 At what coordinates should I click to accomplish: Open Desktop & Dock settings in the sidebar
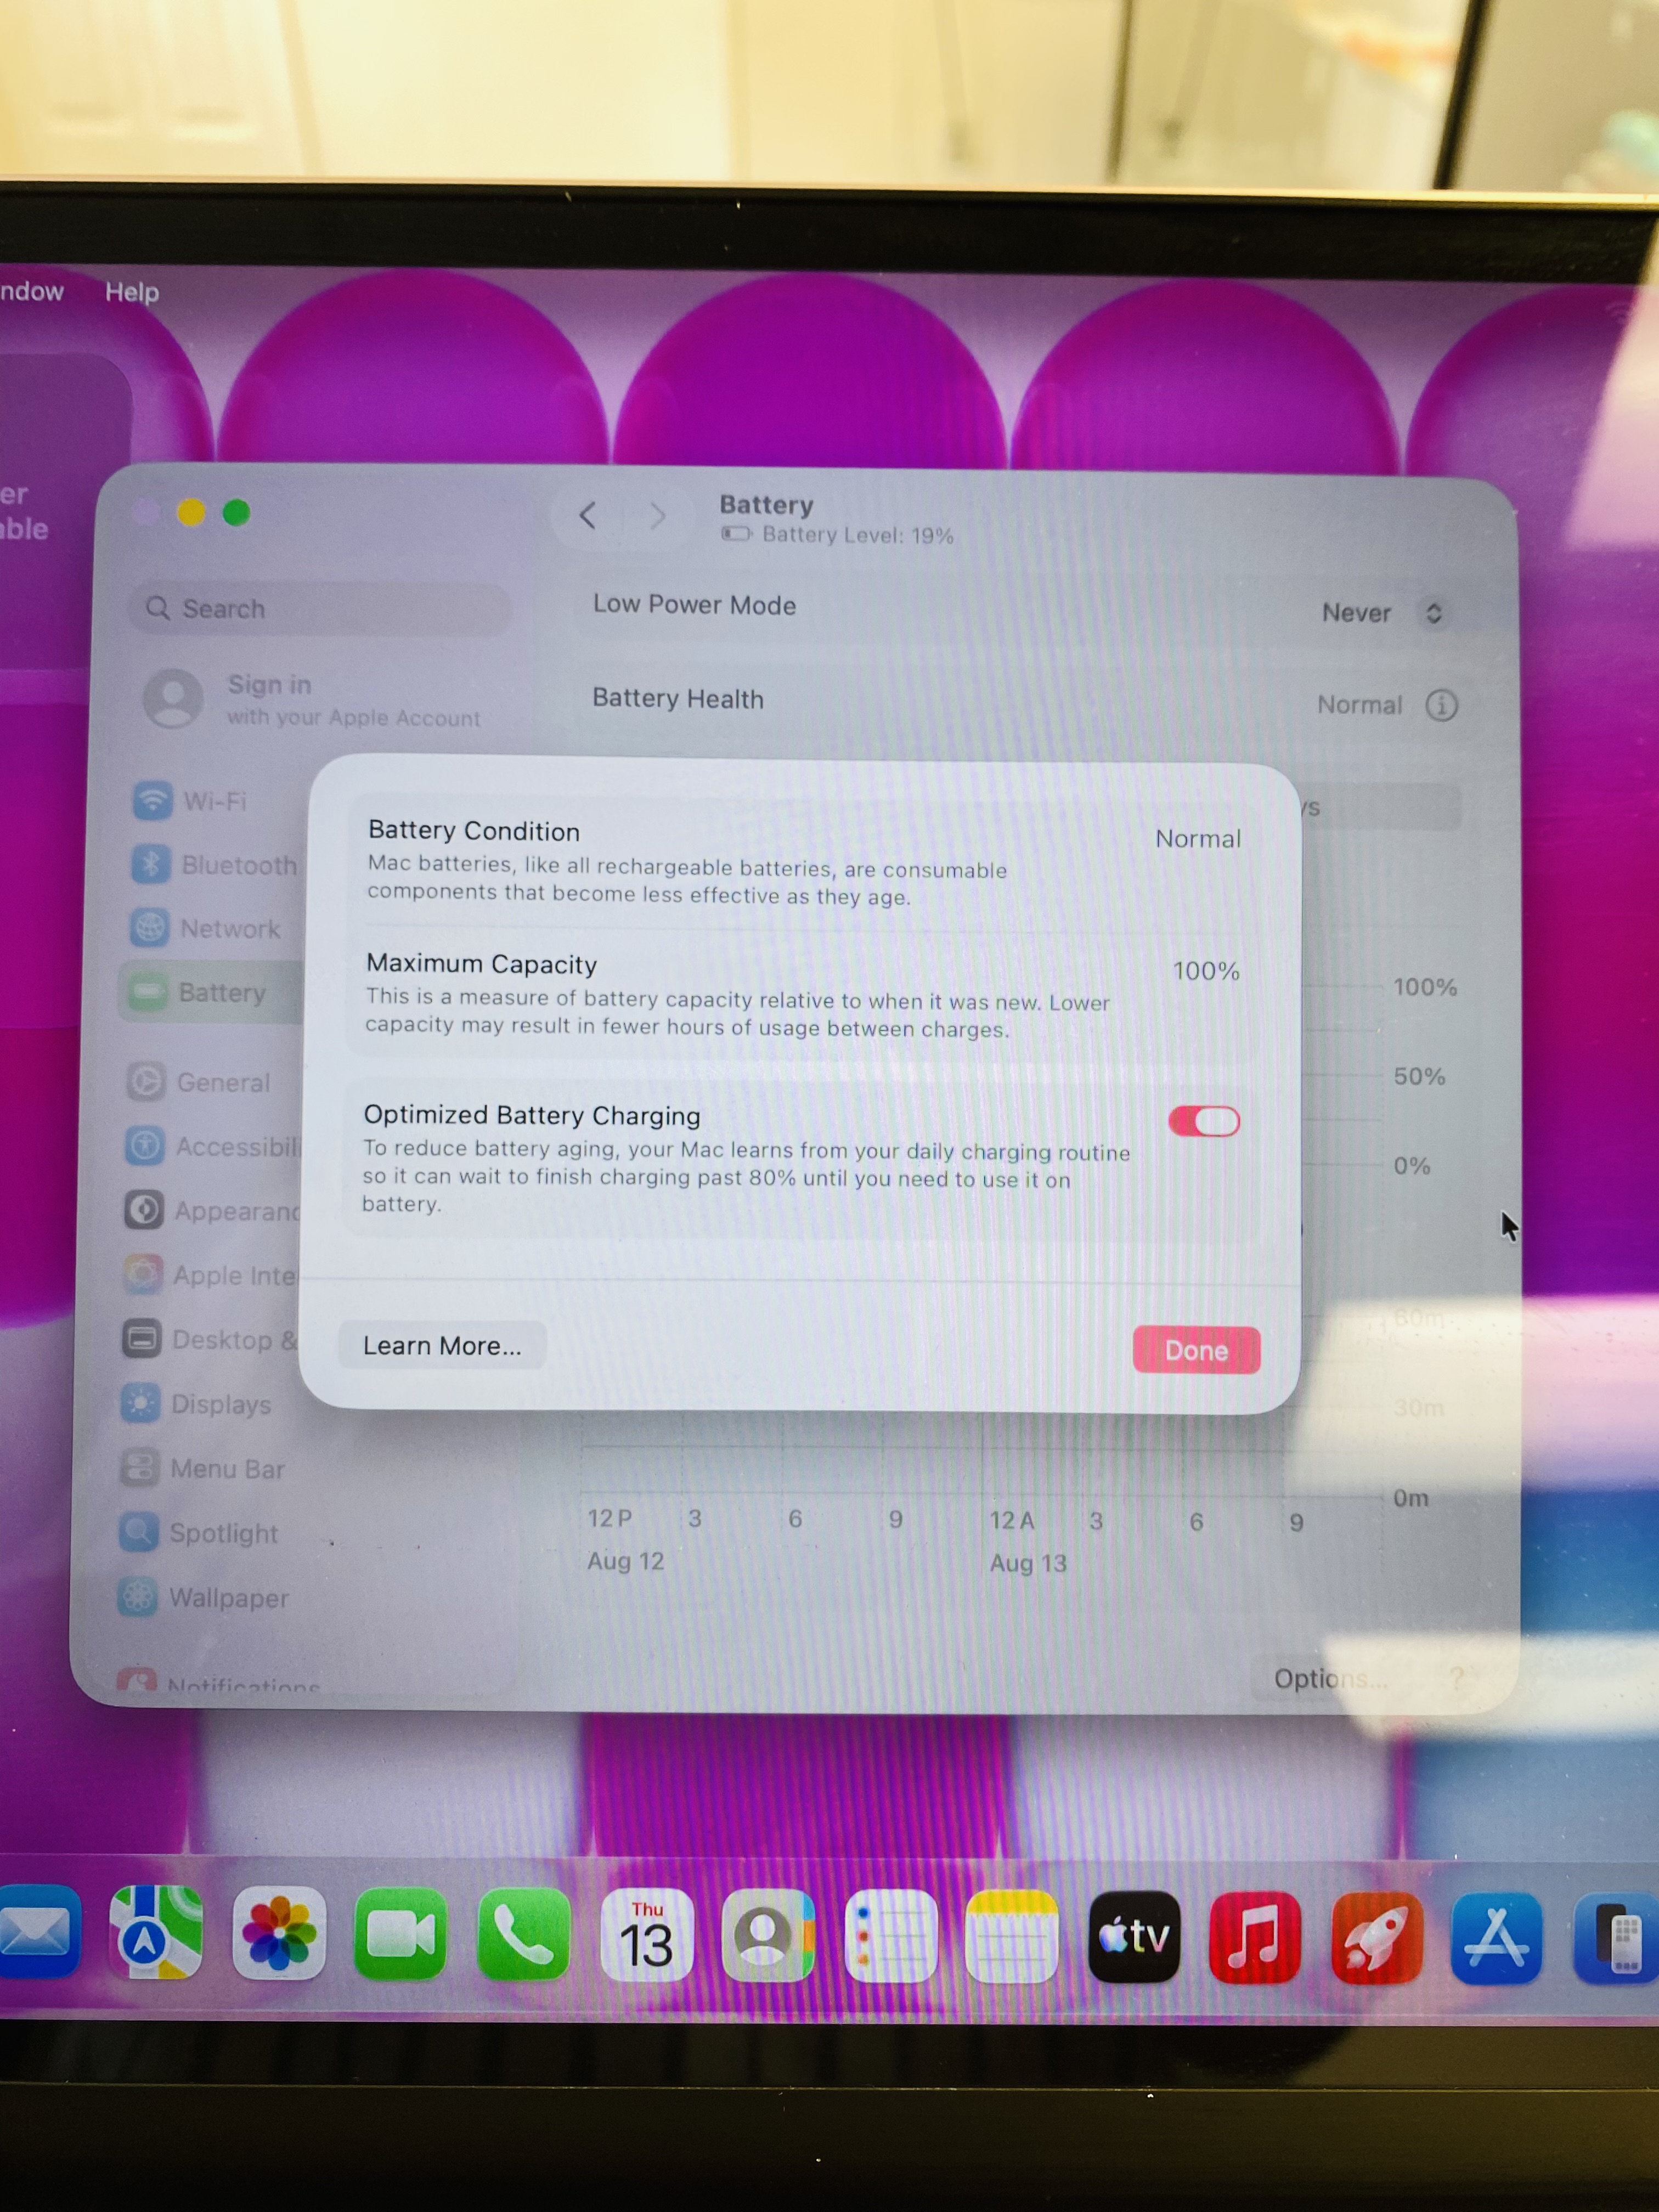tap(209, 1339)
